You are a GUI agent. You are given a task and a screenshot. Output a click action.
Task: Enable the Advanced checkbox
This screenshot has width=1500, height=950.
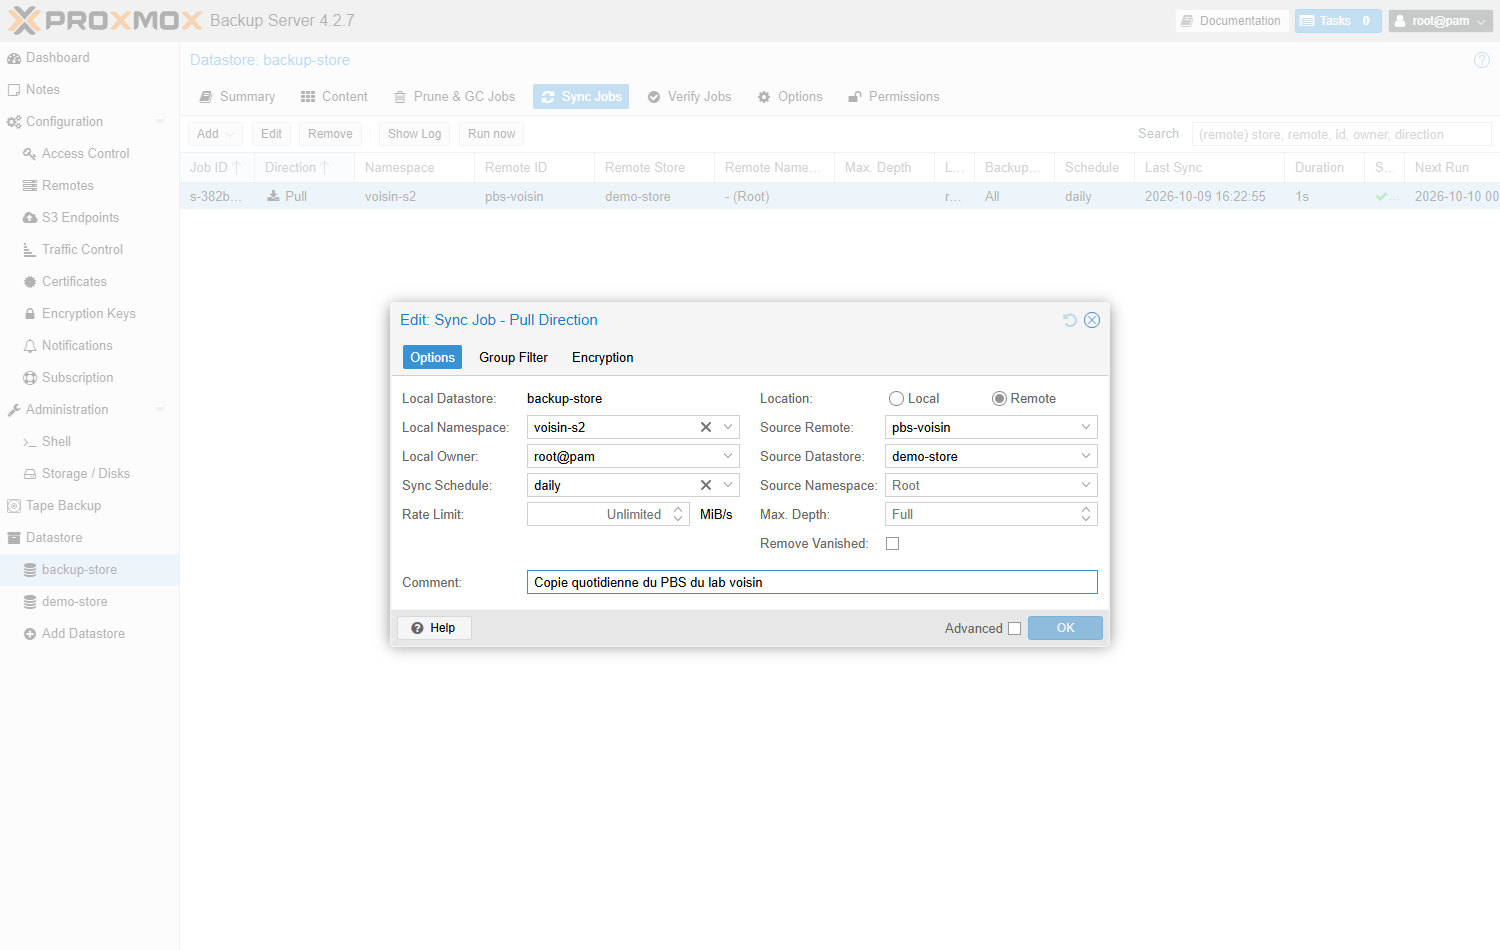coord(1014,629)
